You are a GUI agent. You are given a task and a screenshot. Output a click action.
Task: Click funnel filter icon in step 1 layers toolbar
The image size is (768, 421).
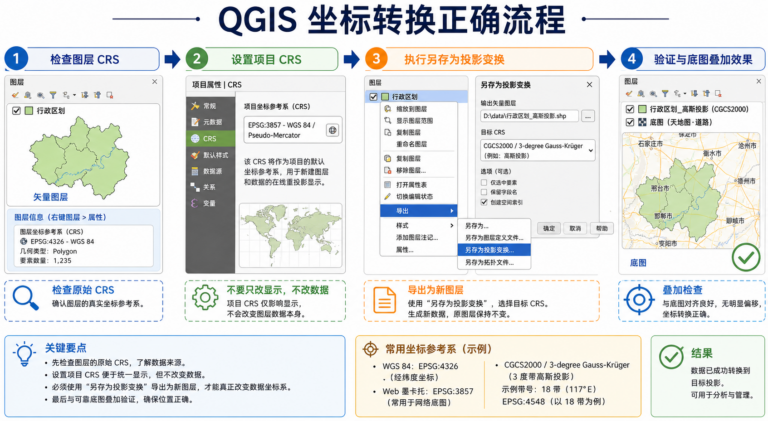pos(52,95)
